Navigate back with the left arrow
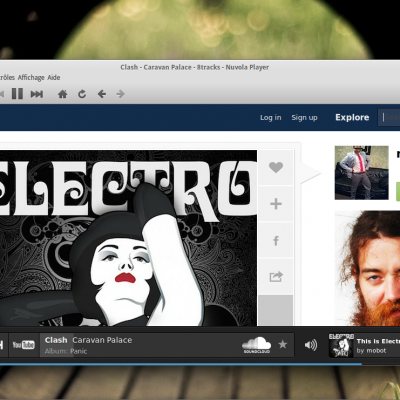Image resolution: width=400 pixels, height=400 pixels. 102,94
